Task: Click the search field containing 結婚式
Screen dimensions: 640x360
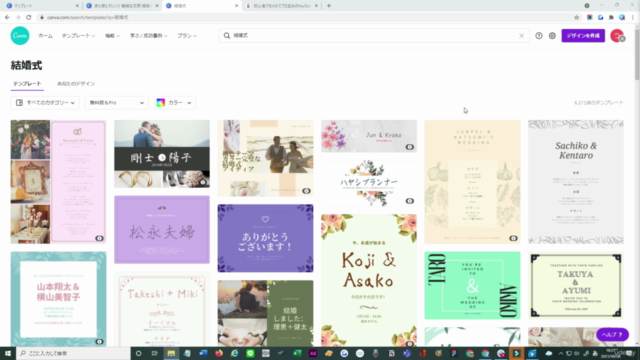Action: pyautogui.click(x=374, y=36)
